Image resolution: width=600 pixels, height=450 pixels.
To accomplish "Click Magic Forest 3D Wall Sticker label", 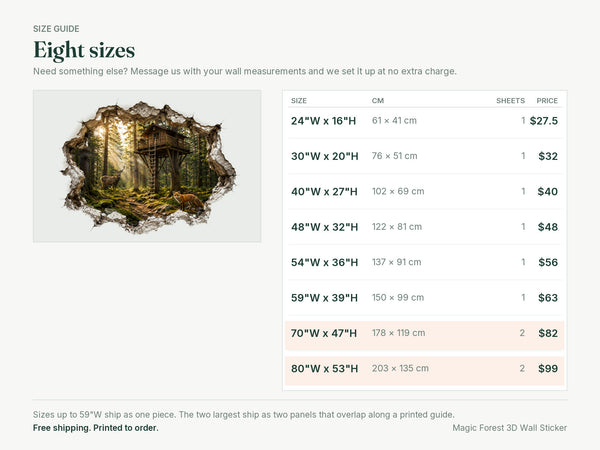I will (x=510, y=428).
